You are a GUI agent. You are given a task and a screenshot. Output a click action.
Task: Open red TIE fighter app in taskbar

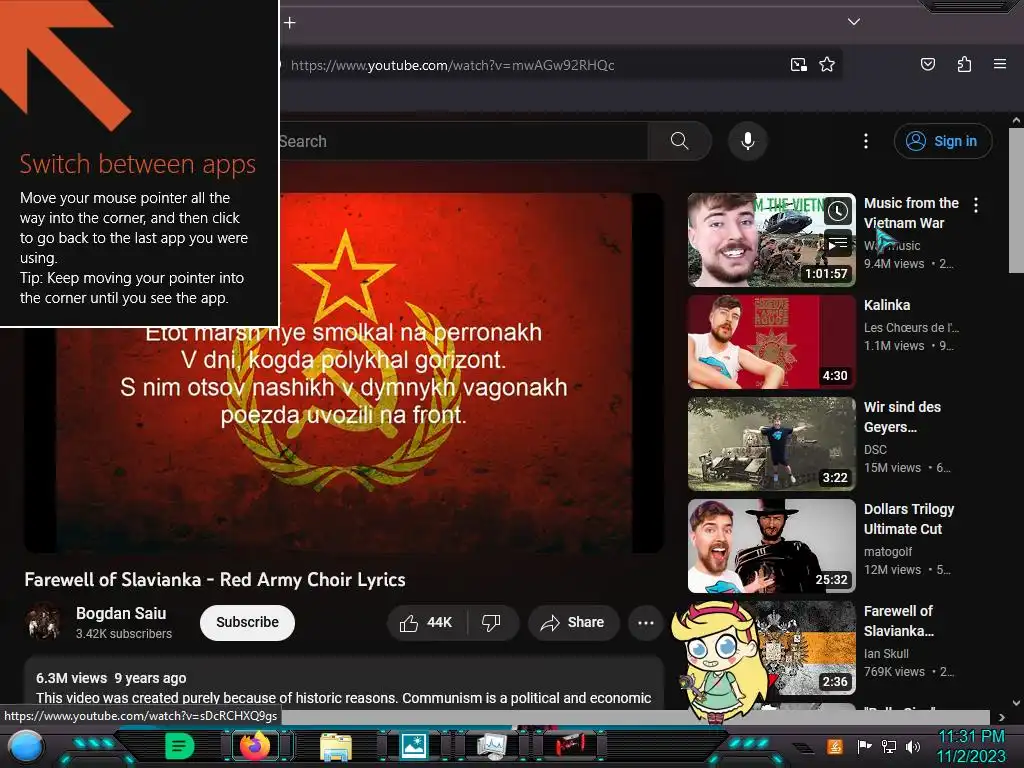tap(569, 745)
